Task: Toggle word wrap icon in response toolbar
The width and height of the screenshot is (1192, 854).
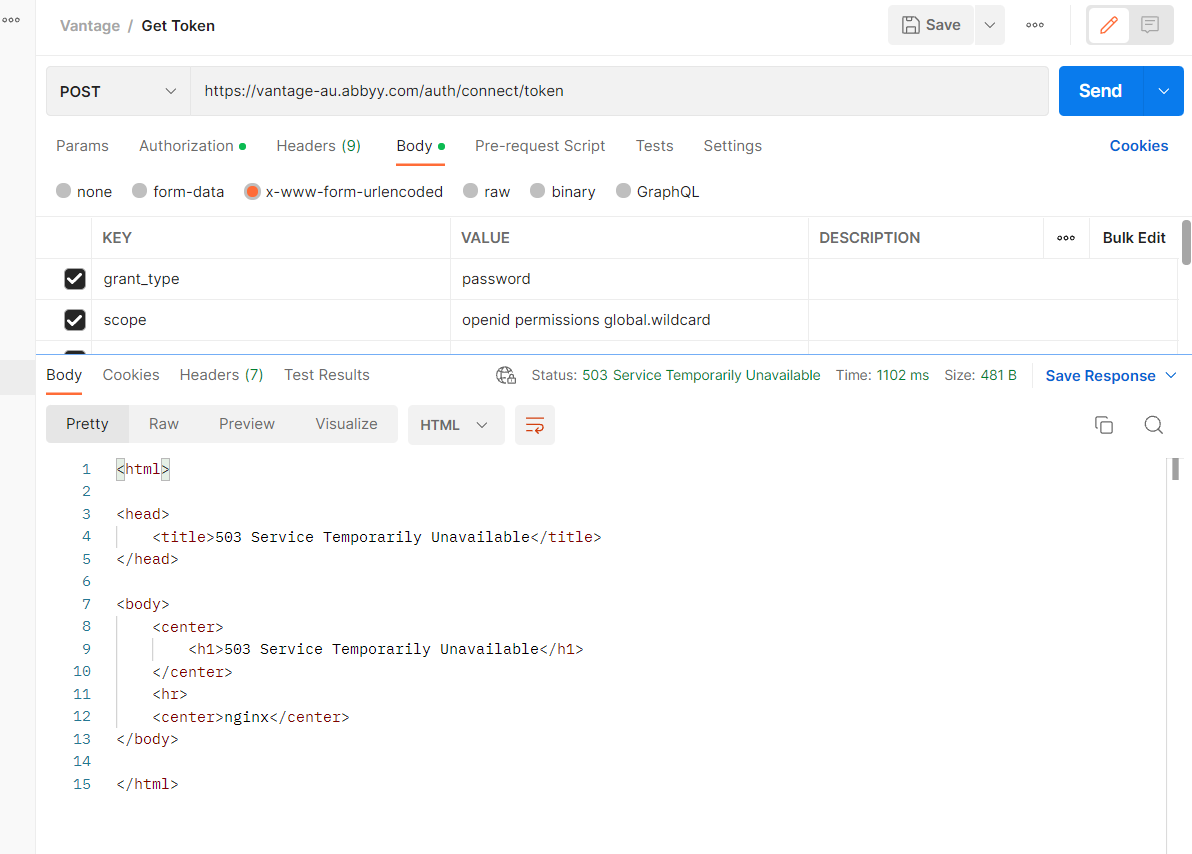Action: click(534, 425)
